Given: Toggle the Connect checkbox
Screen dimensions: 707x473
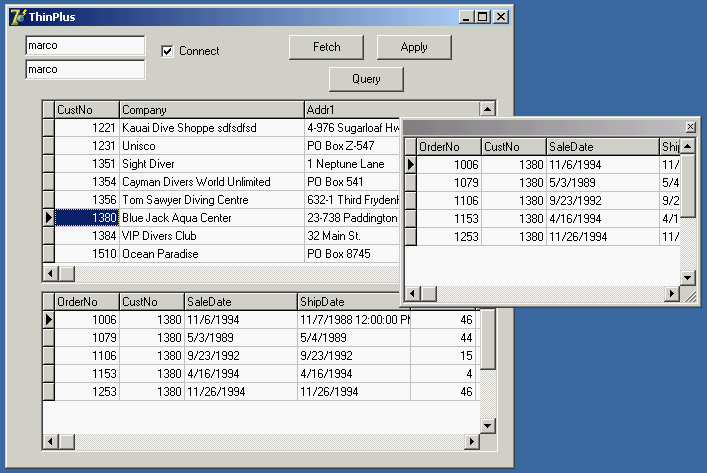Looking at the screenshot, I should (x=168, y=51).
